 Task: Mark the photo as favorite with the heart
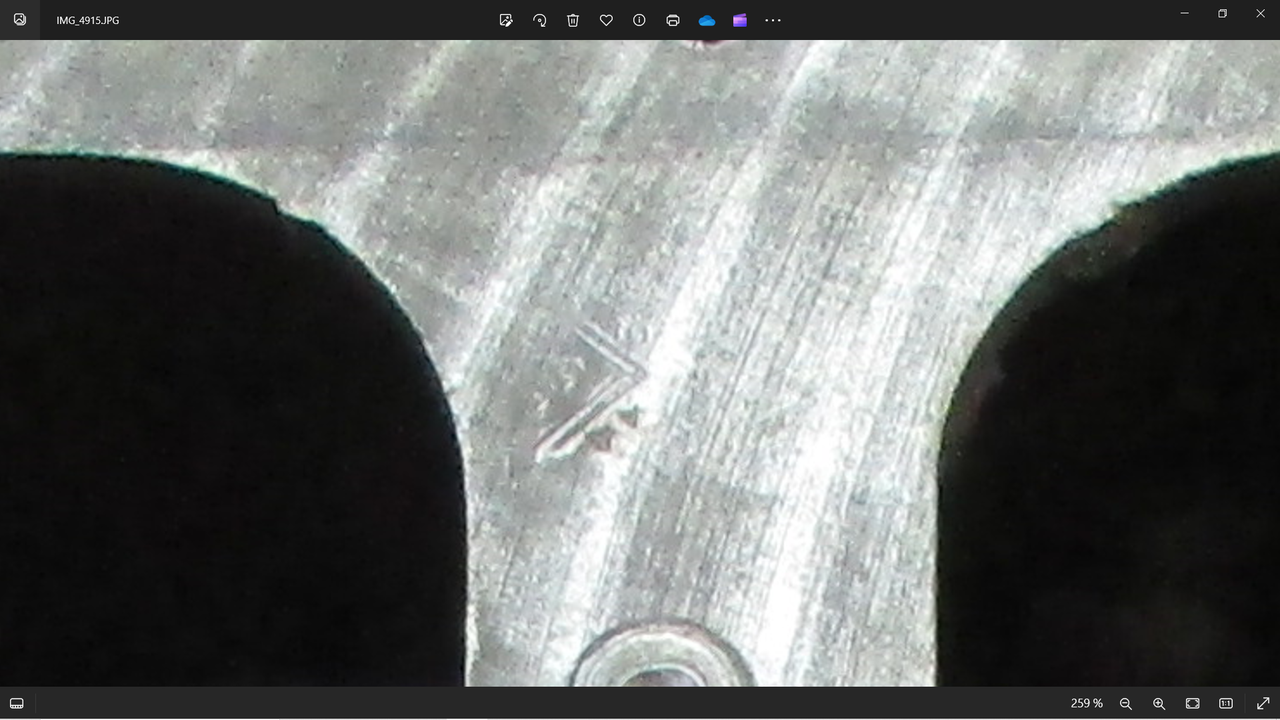(606, 20)
